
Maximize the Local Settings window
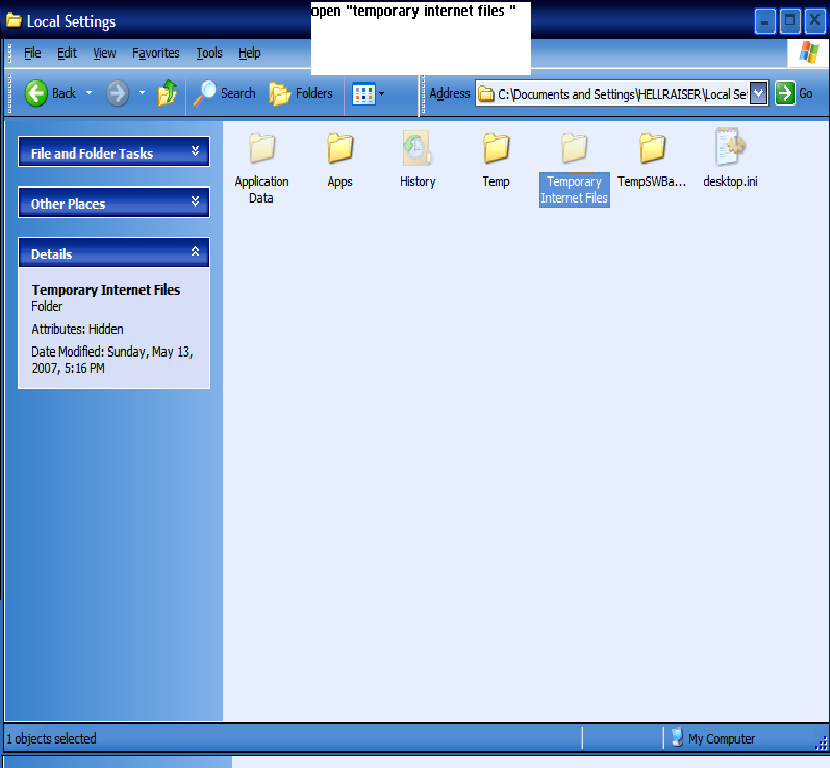(790, 21)
